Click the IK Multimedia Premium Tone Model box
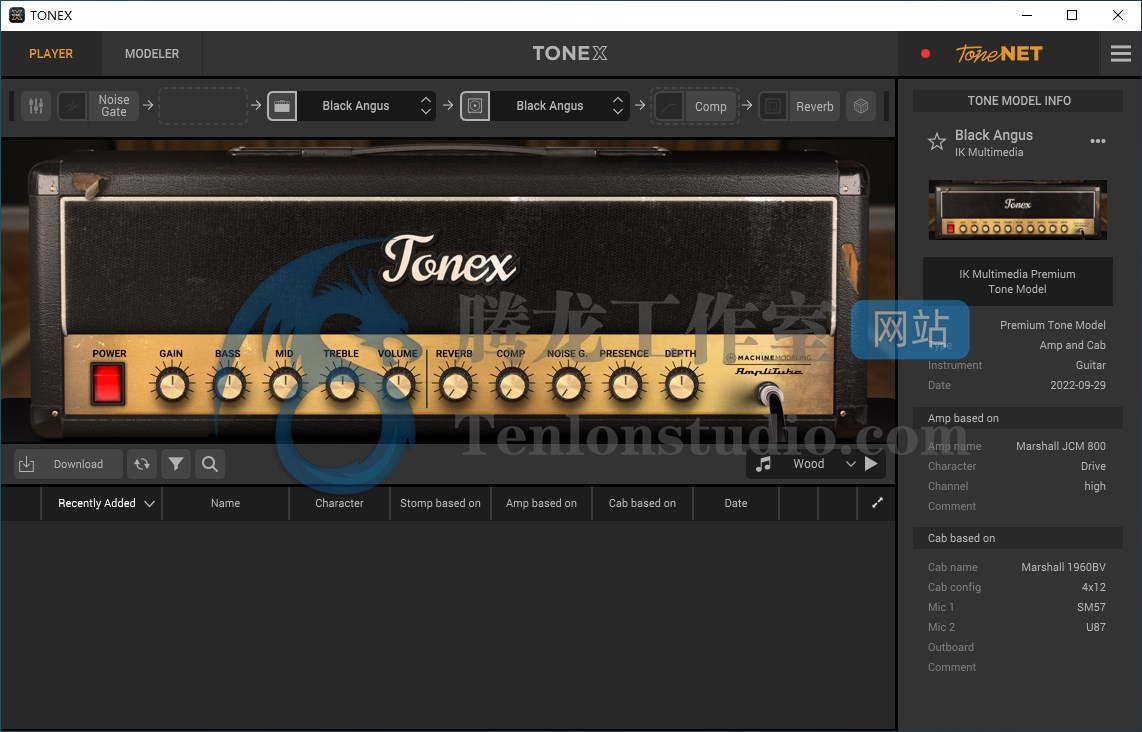Screen dimensions: 1142x732 (x=1017, y=281)
